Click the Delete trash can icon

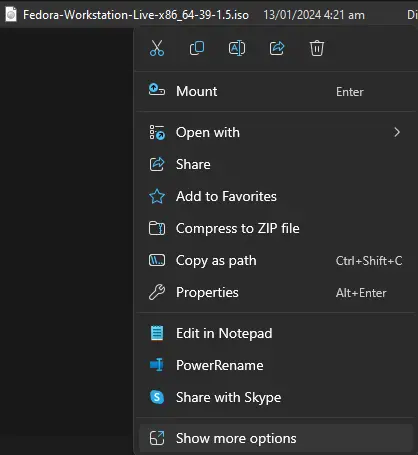[x=317, y=48]
